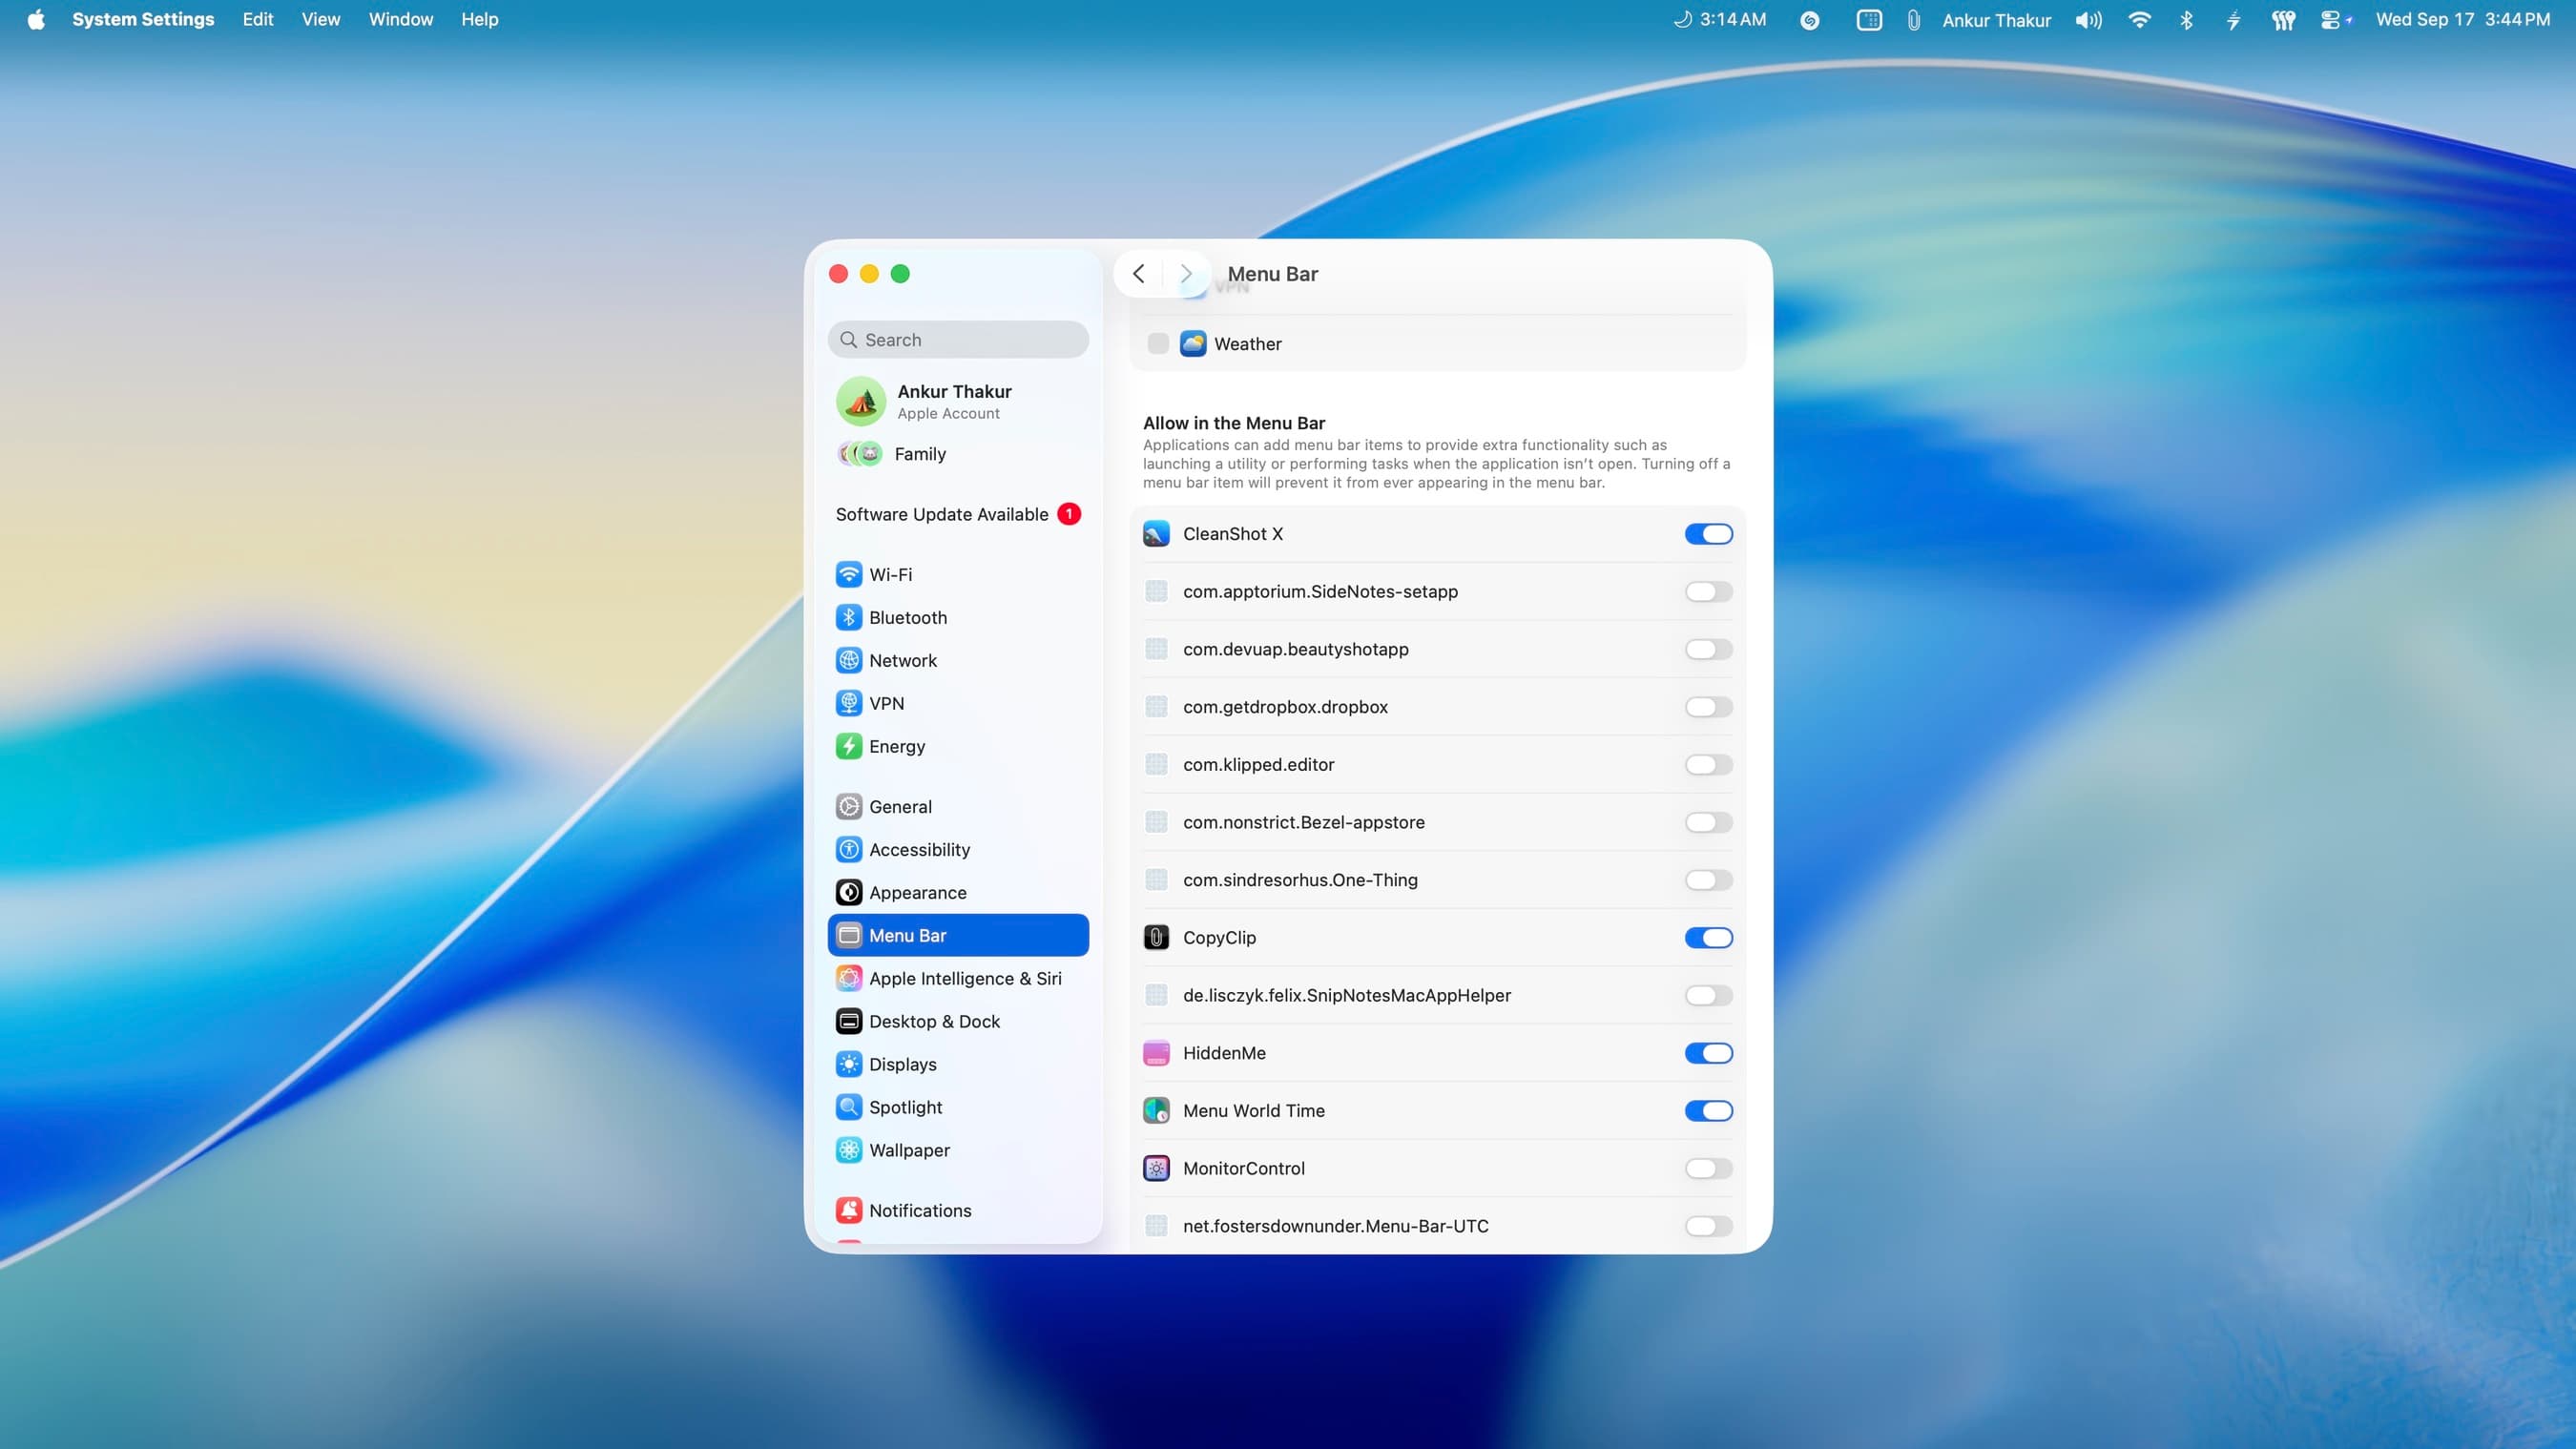2576x1449 pixels.
Task: Select the CleanShot X app icon
Action: [x=1156, y=533]
